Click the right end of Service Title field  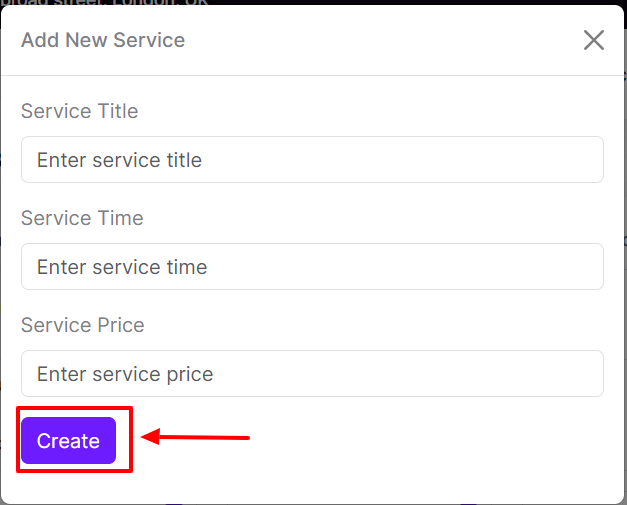pos(585,160)
